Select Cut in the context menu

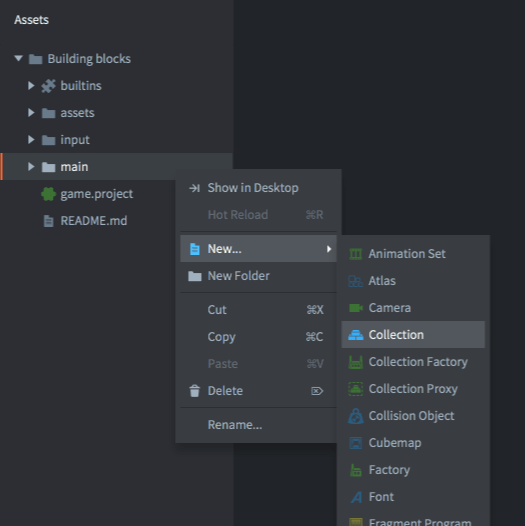pyautogui.click(x=258, y=310)
